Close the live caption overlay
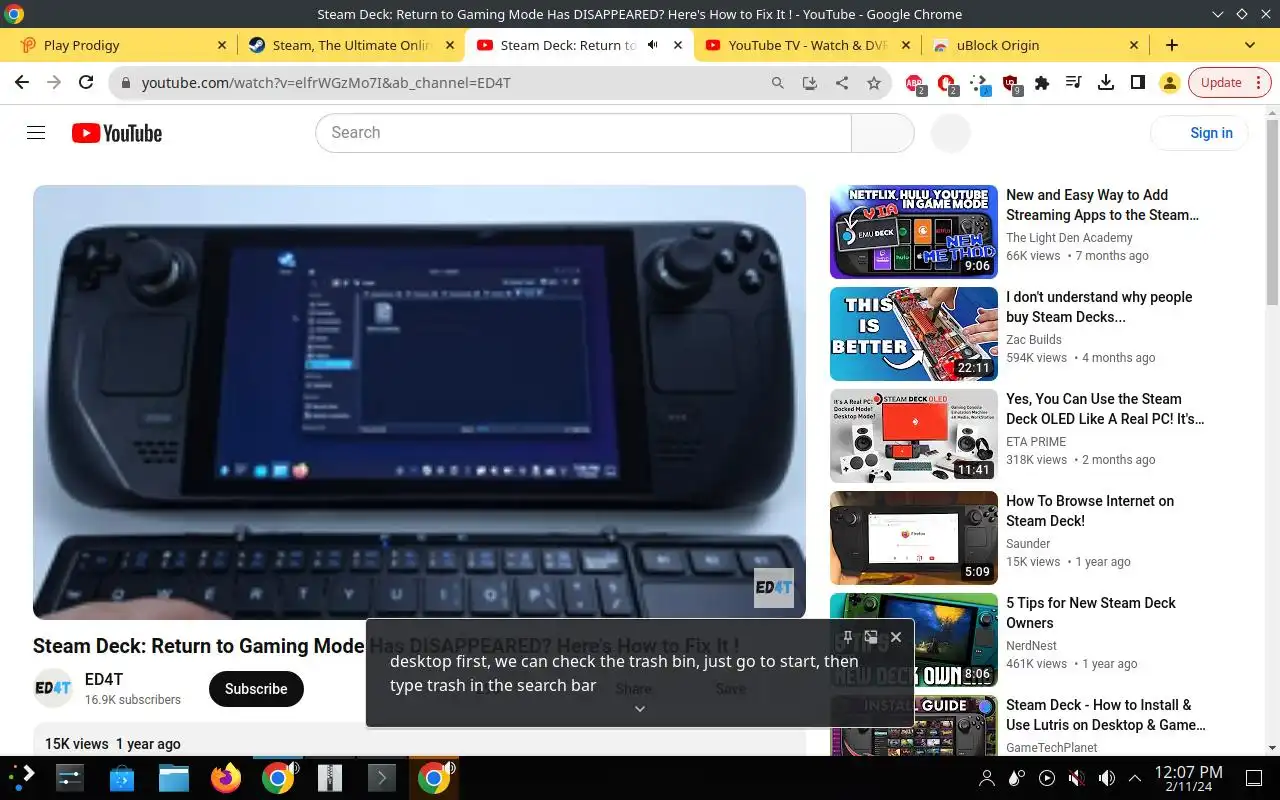The height and width of the screenshot is (800, 1280). [896, 637]
